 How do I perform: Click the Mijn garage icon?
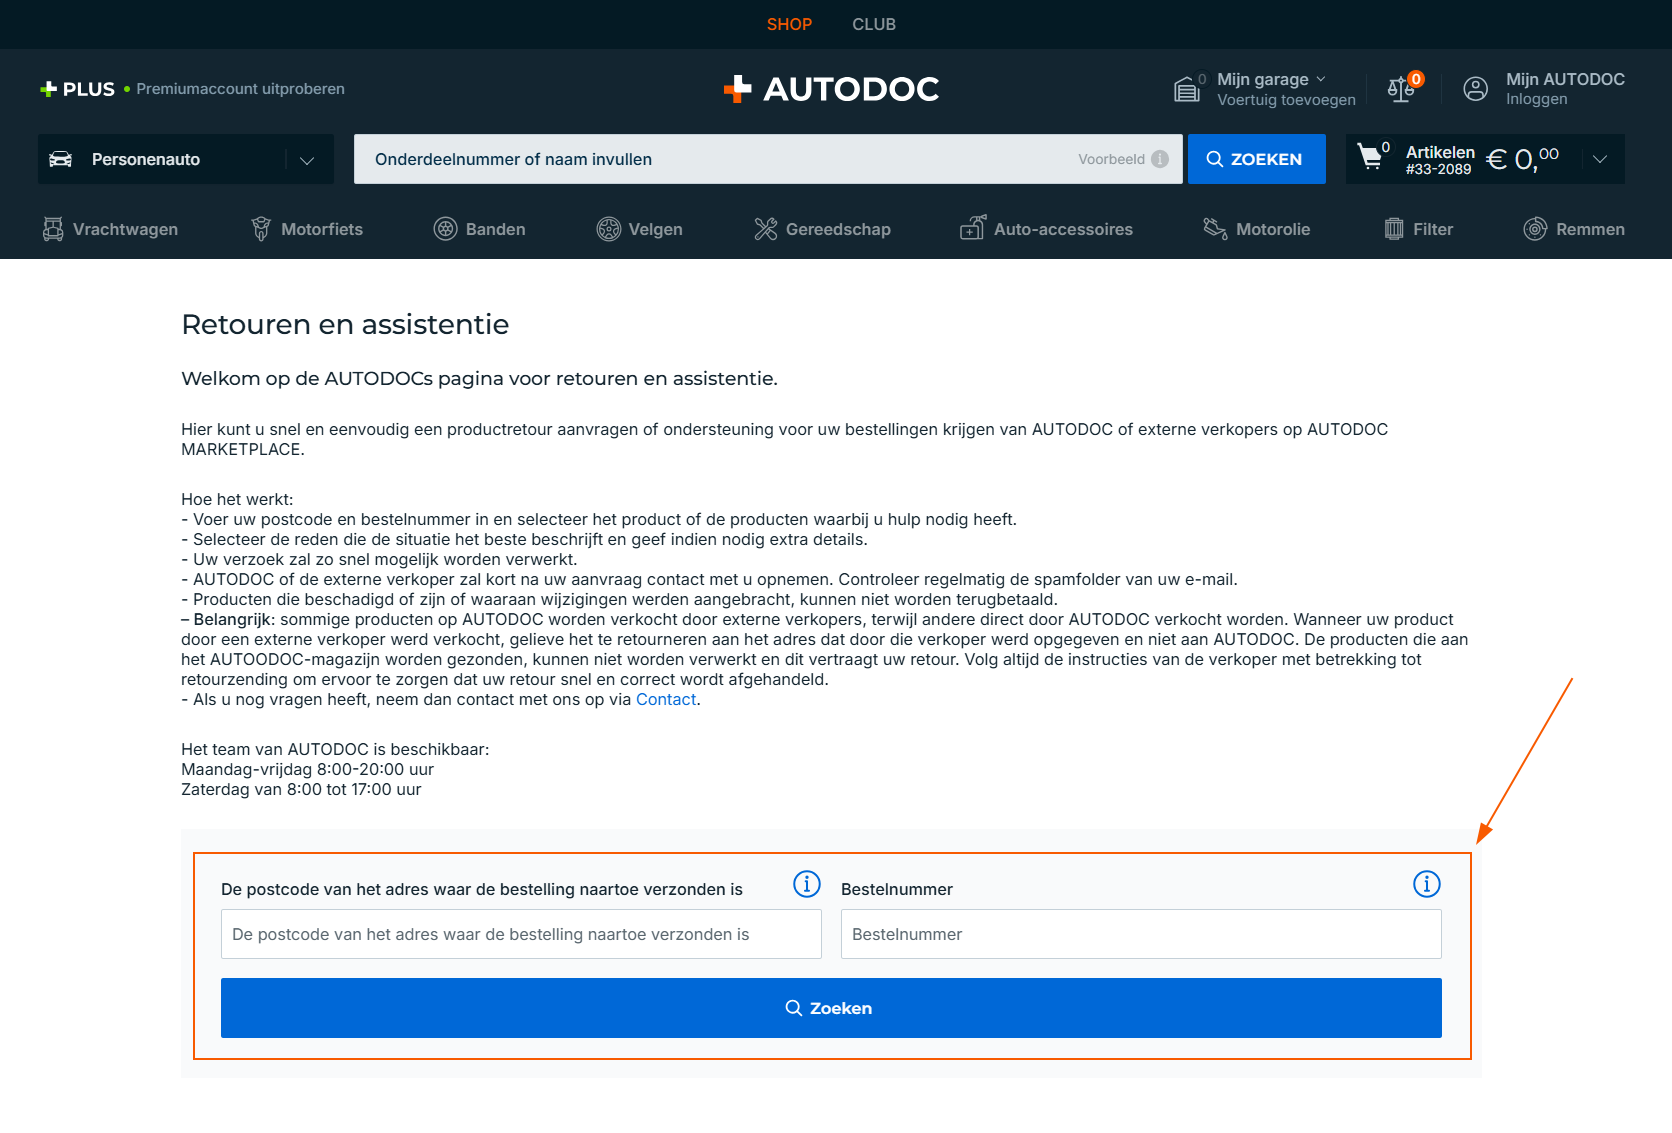[x=1187, y=89]
